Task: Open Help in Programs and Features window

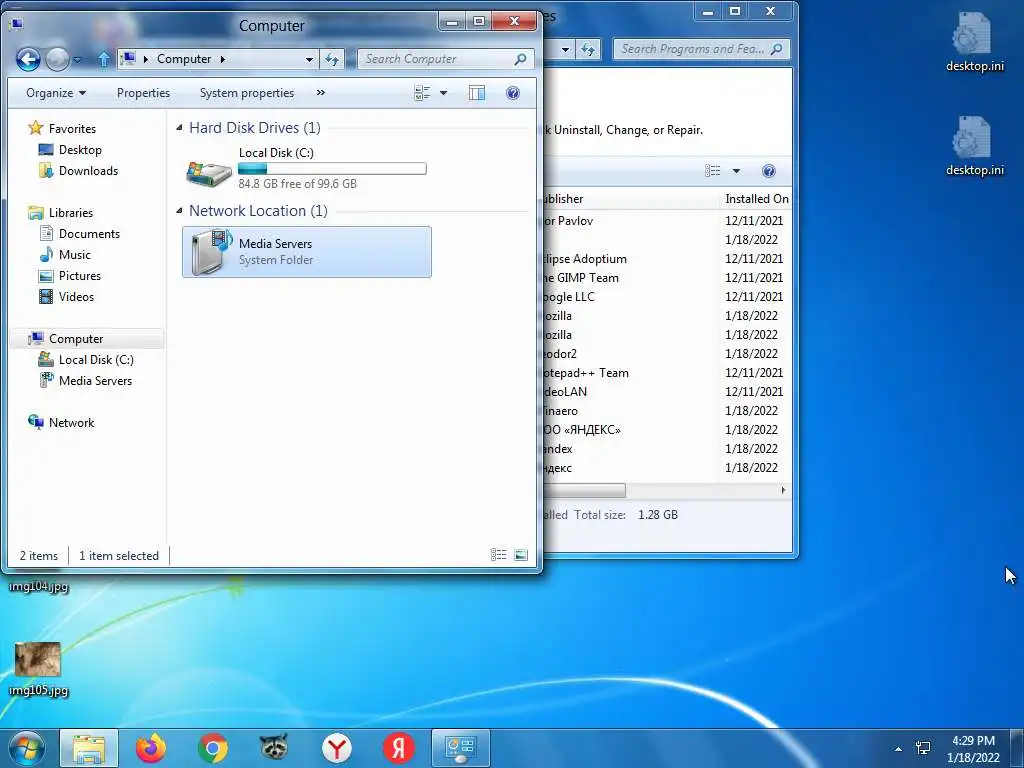Action: [769, 171]
